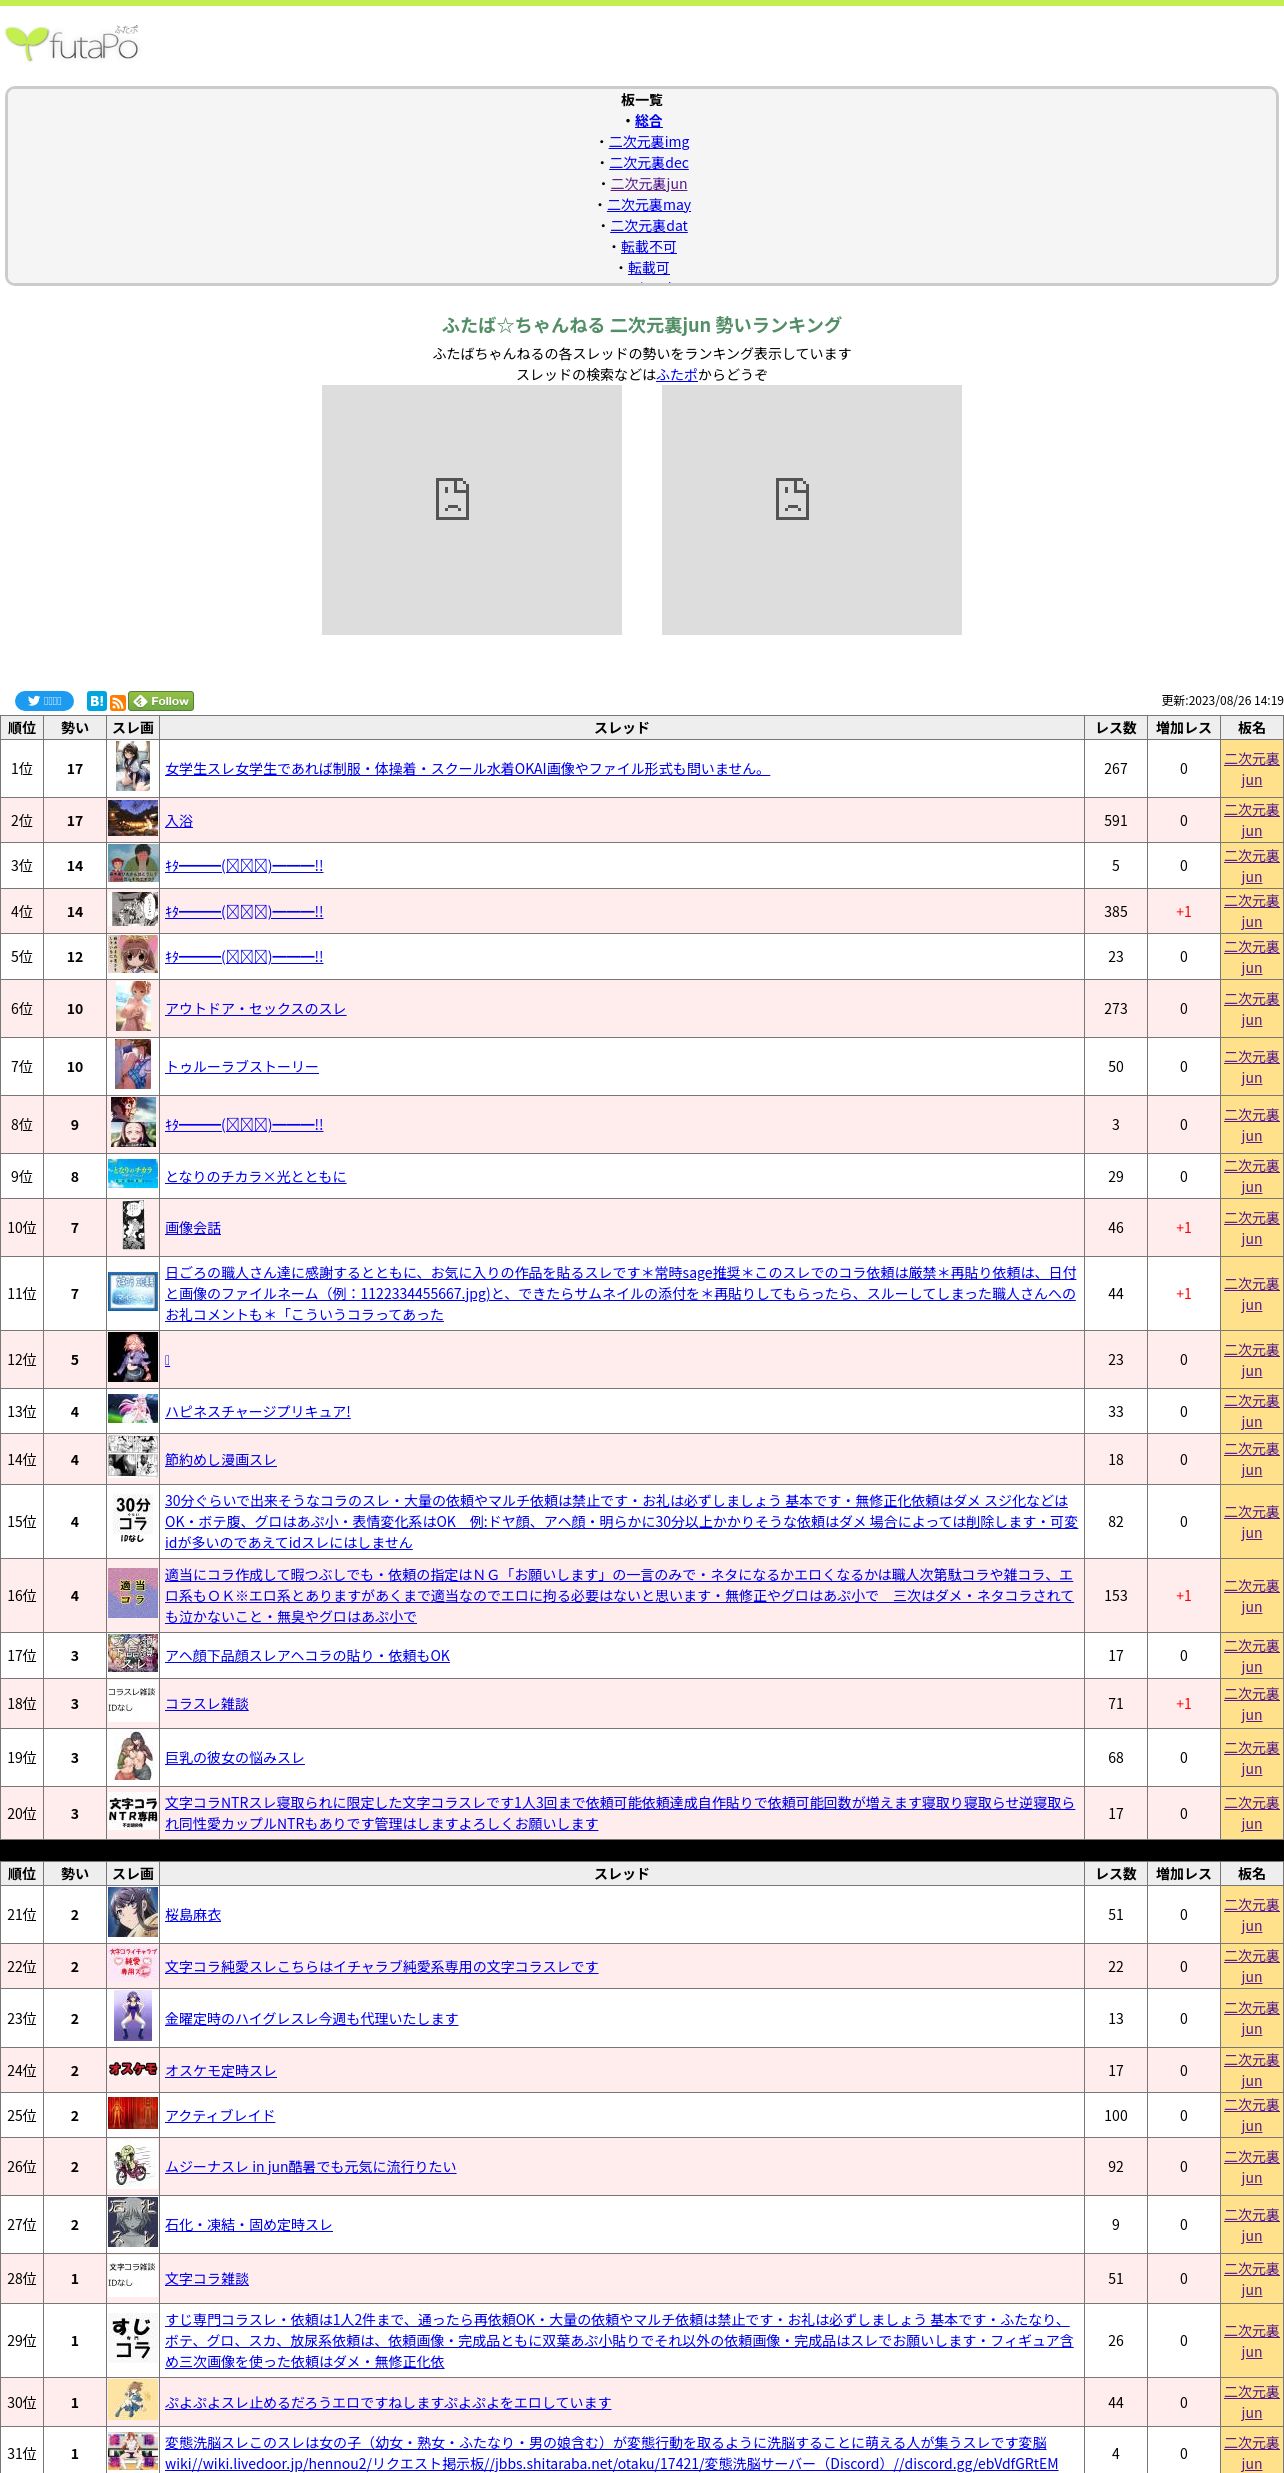
Task: Click the 591 reply count in 入浴 row
Action: [x=1116, y=821]
